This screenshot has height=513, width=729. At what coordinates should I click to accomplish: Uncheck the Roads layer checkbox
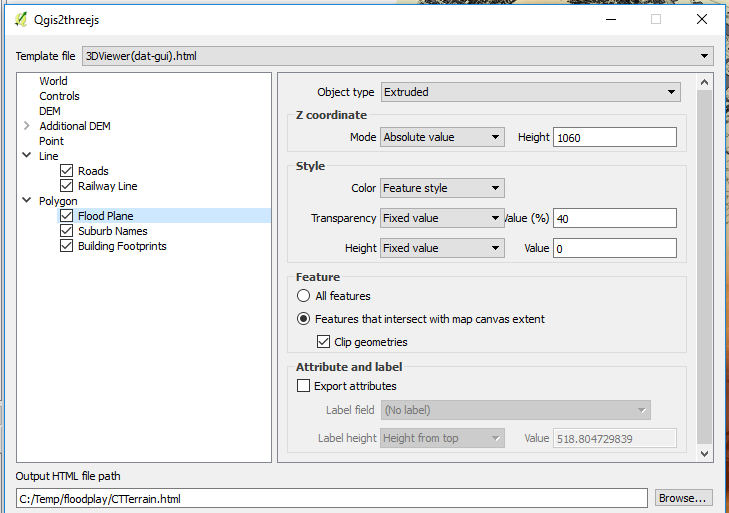[x=66, y=171]
